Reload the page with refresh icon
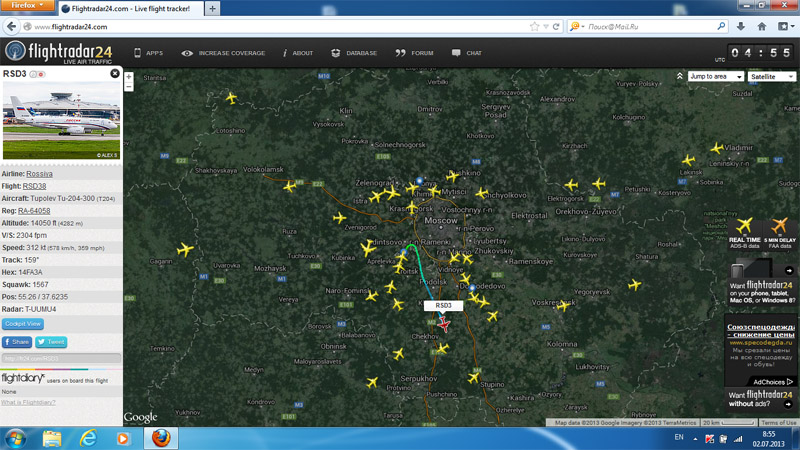Viewport: 800px width, 450px height. pos(556,27)
